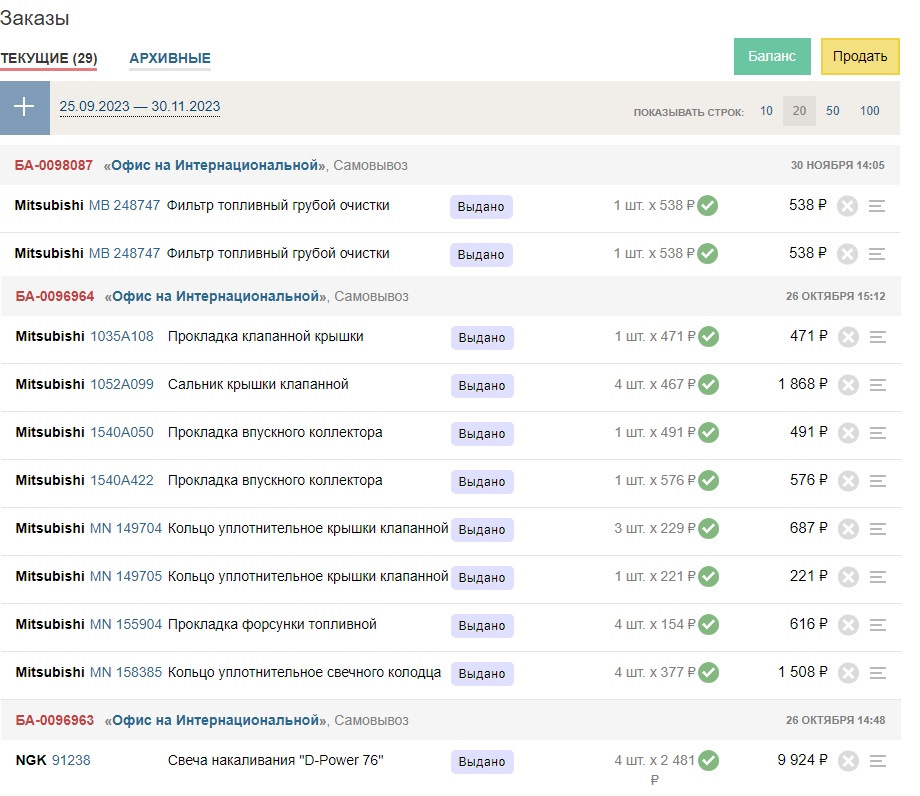
Task: Open the date range 25.09.2023 — 30.11.2023 picker
Action: click(x=140, y=107)
